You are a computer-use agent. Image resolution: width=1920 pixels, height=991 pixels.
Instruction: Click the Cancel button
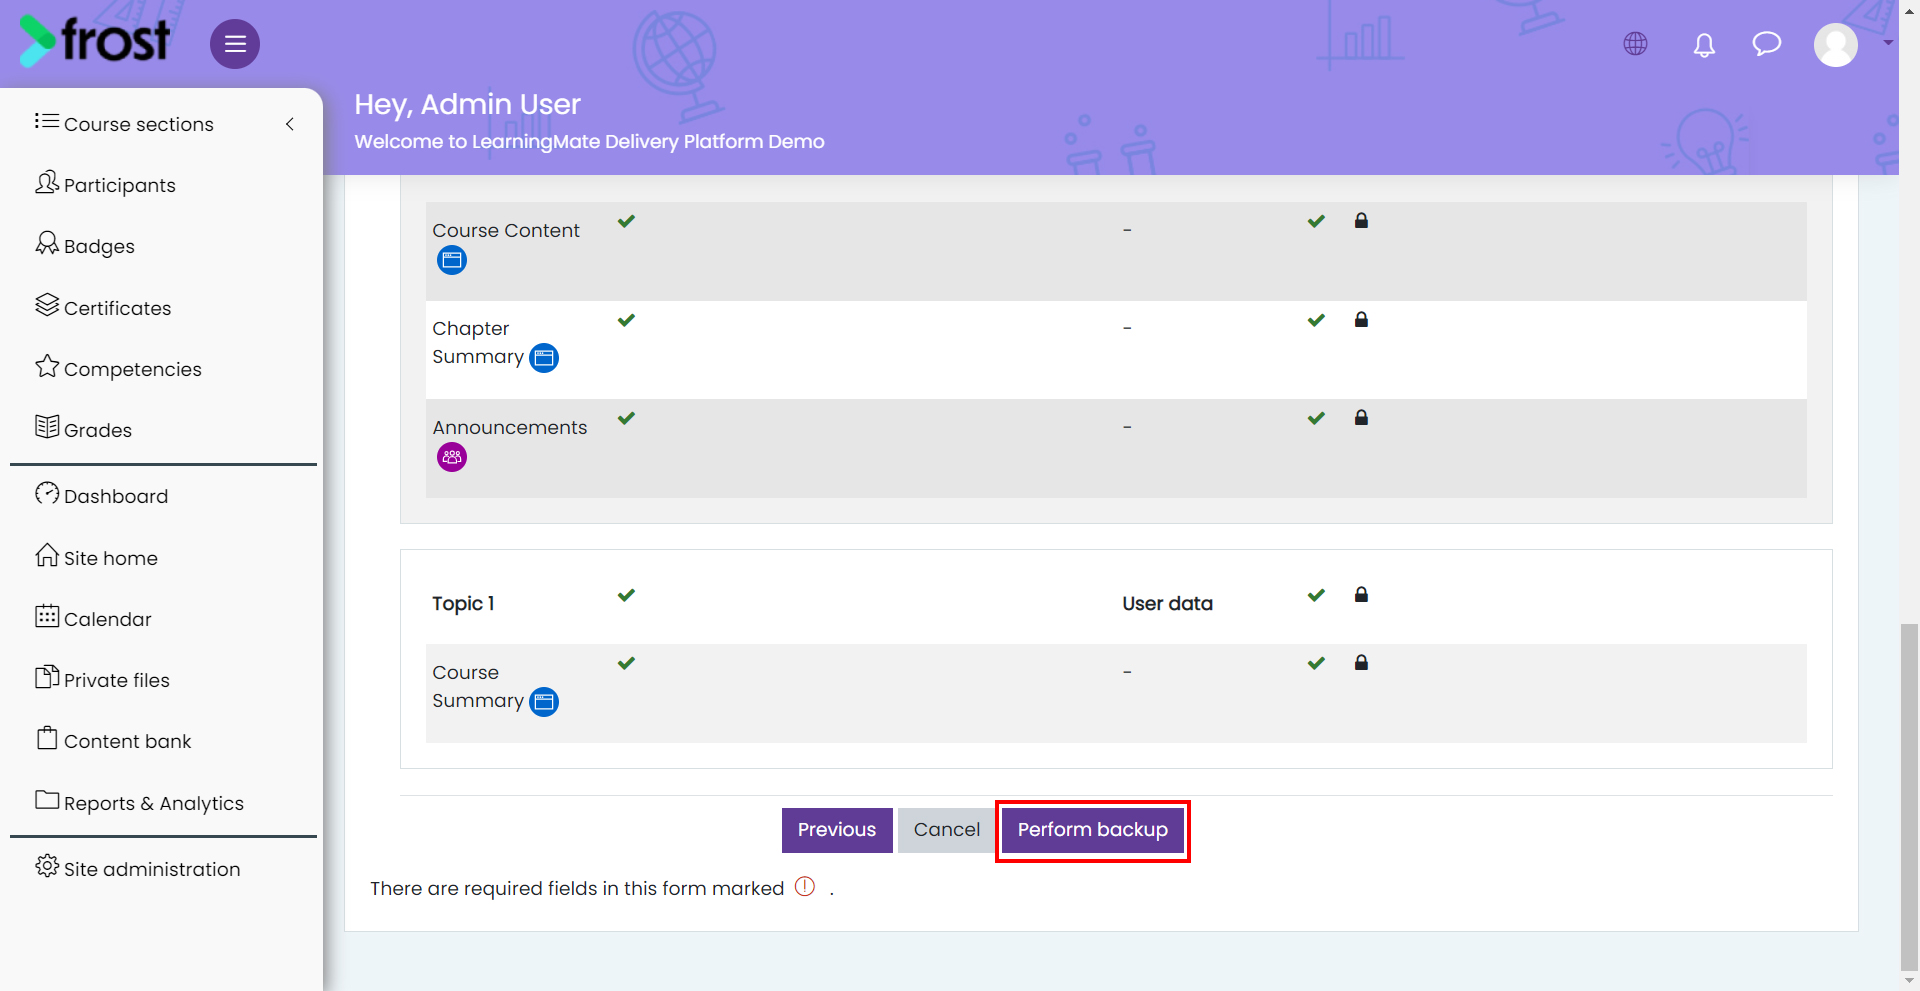tap(947, 830)
